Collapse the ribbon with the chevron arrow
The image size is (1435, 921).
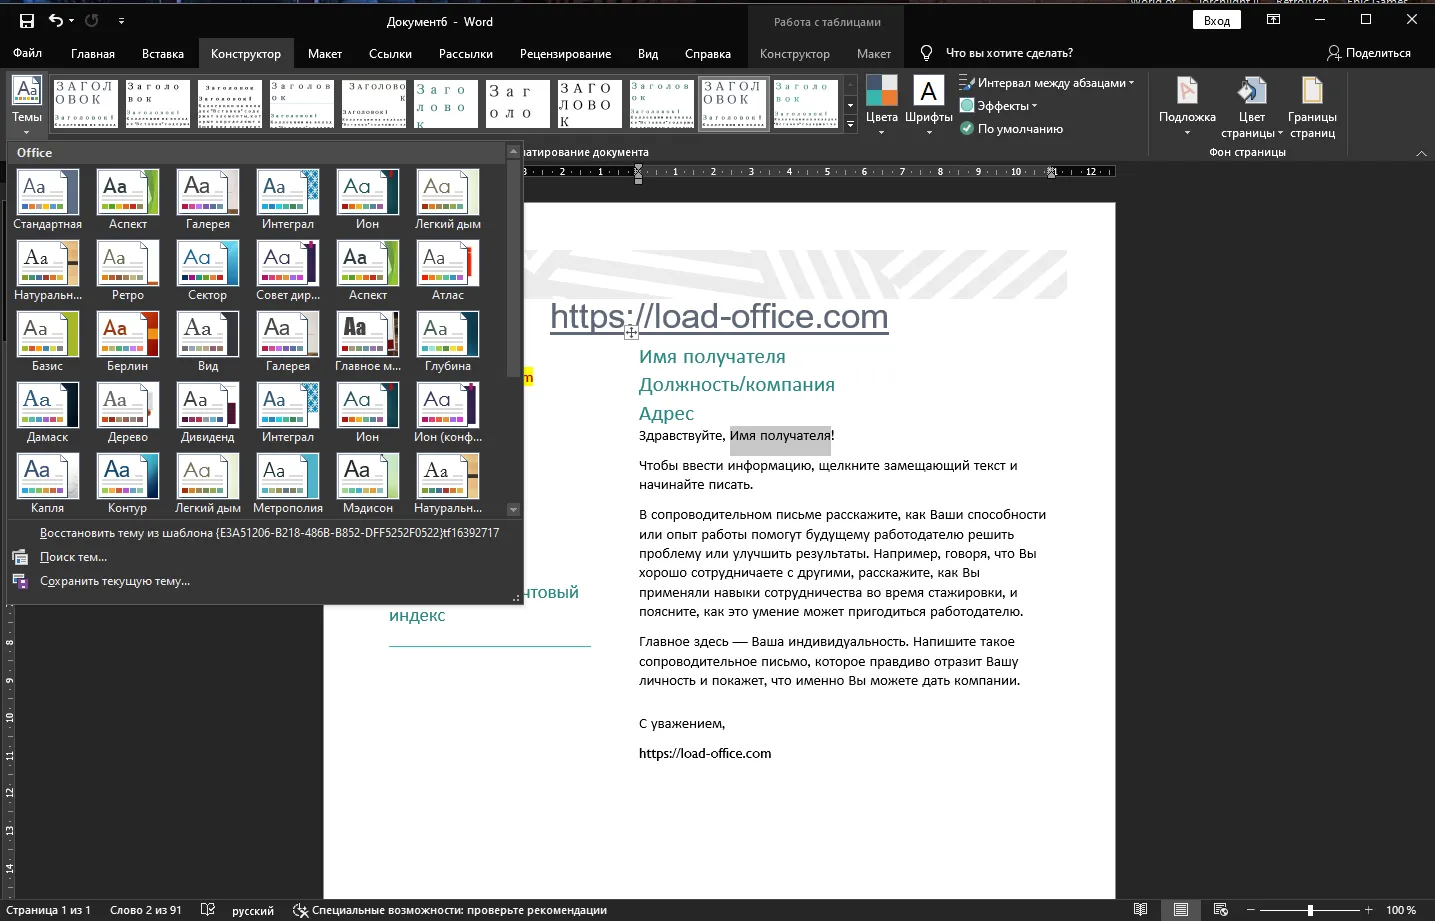click(x=1421, y=153)
